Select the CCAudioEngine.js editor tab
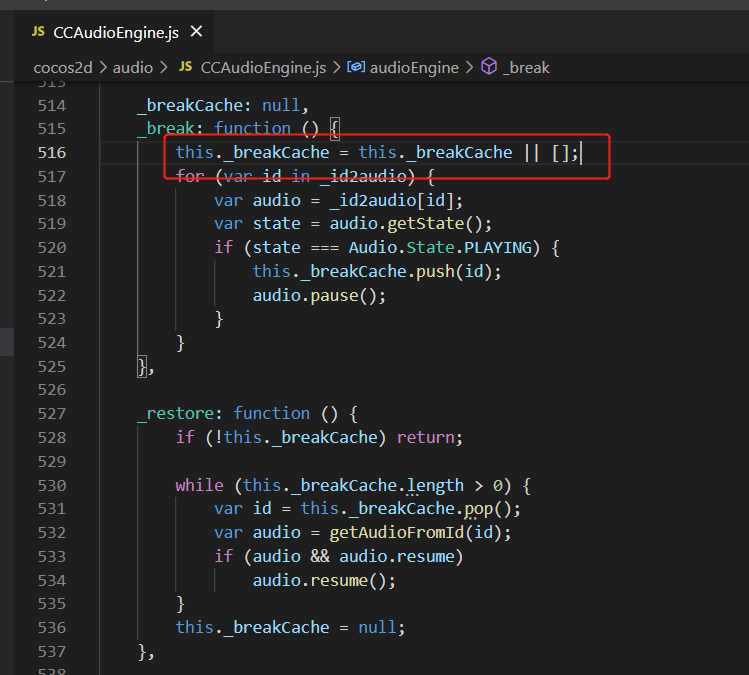Screen dimensions: 749x675 115,32
